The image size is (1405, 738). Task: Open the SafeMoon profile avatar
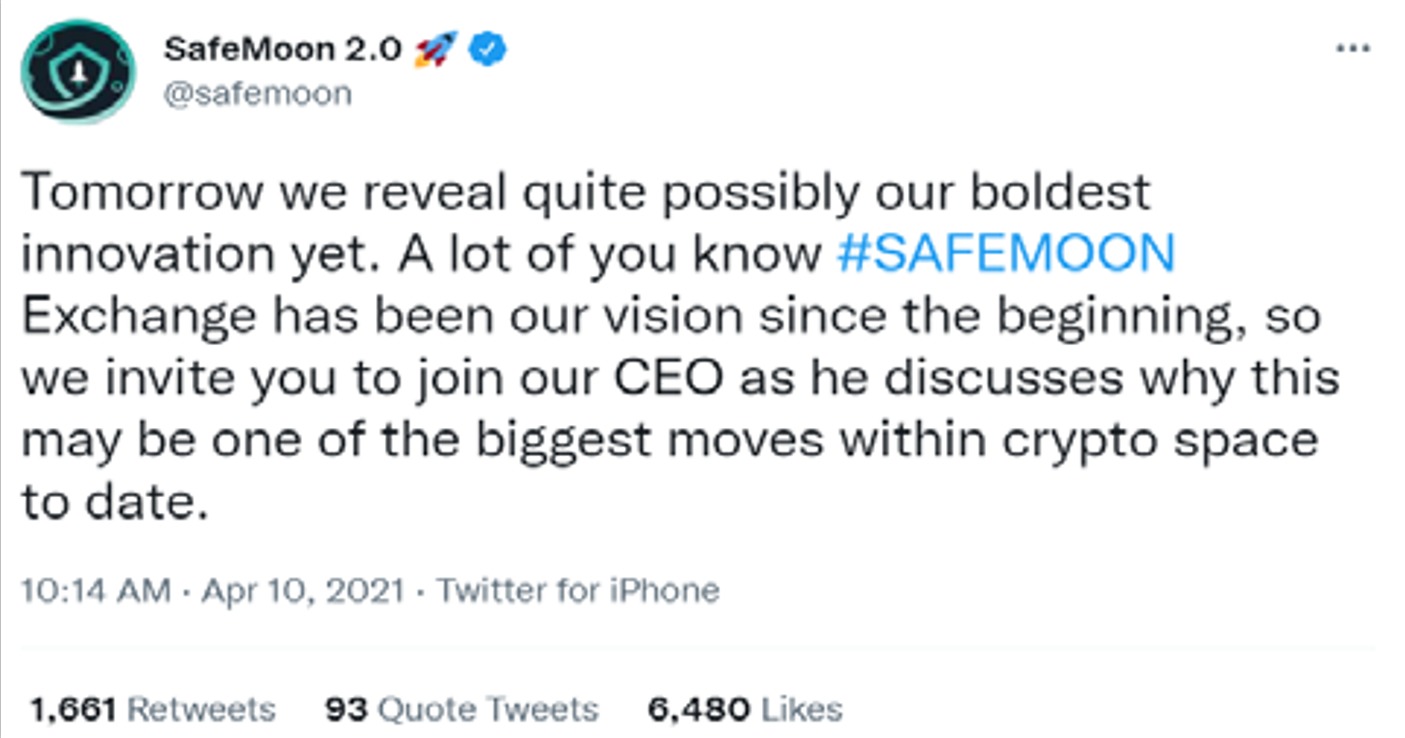click(x=78, y=71)
